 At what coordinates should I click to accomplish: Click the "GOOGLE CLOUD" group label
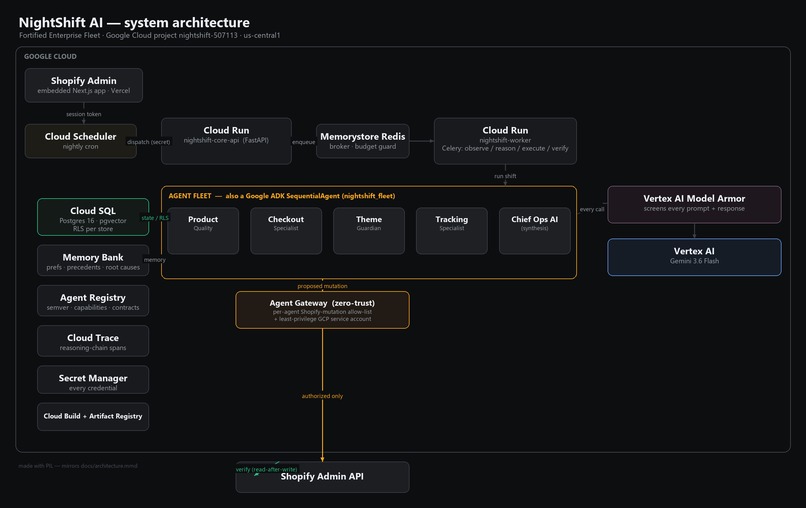pyautogui.click(x=50, y=57)
